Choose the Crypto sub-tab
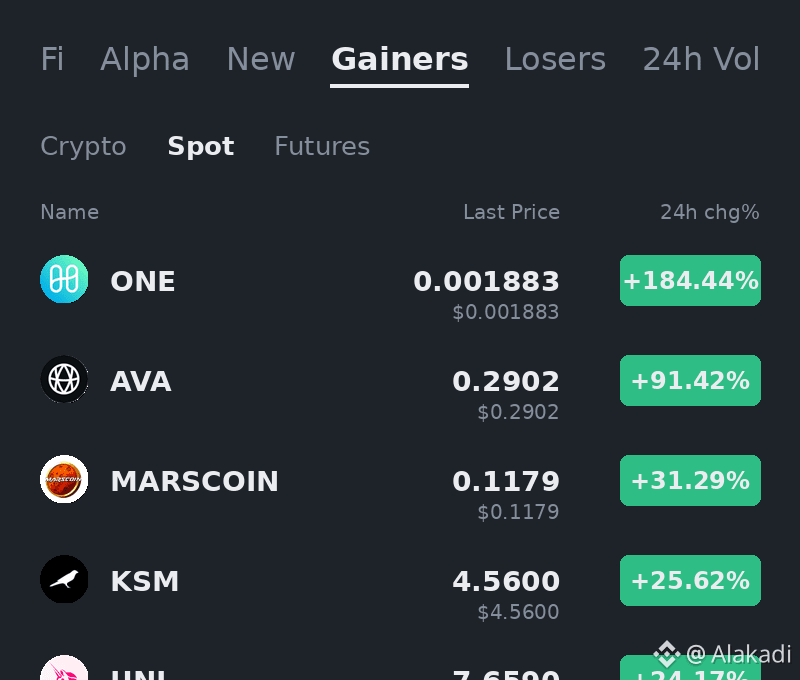800x680 pixels. pos(83,146)
